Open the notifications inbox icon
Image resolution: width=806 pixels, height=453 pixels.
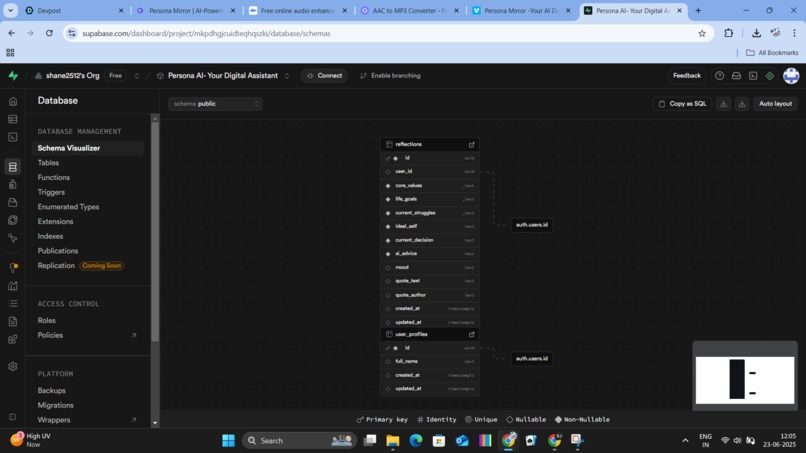coord(736,76)
